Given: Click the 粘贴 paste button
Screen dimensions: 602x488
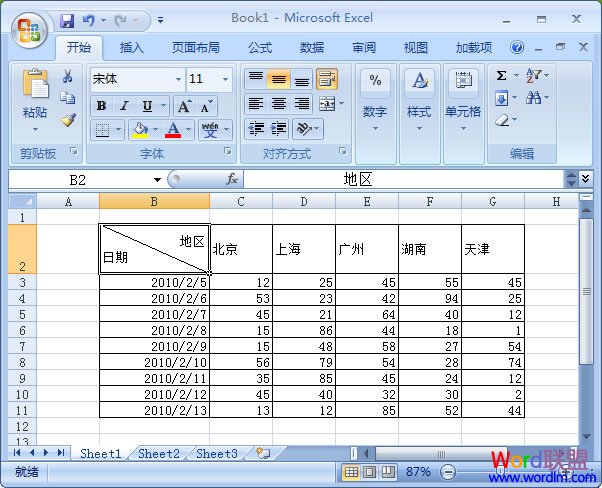Looking at the screenshot, I should [x=35, y=98].
